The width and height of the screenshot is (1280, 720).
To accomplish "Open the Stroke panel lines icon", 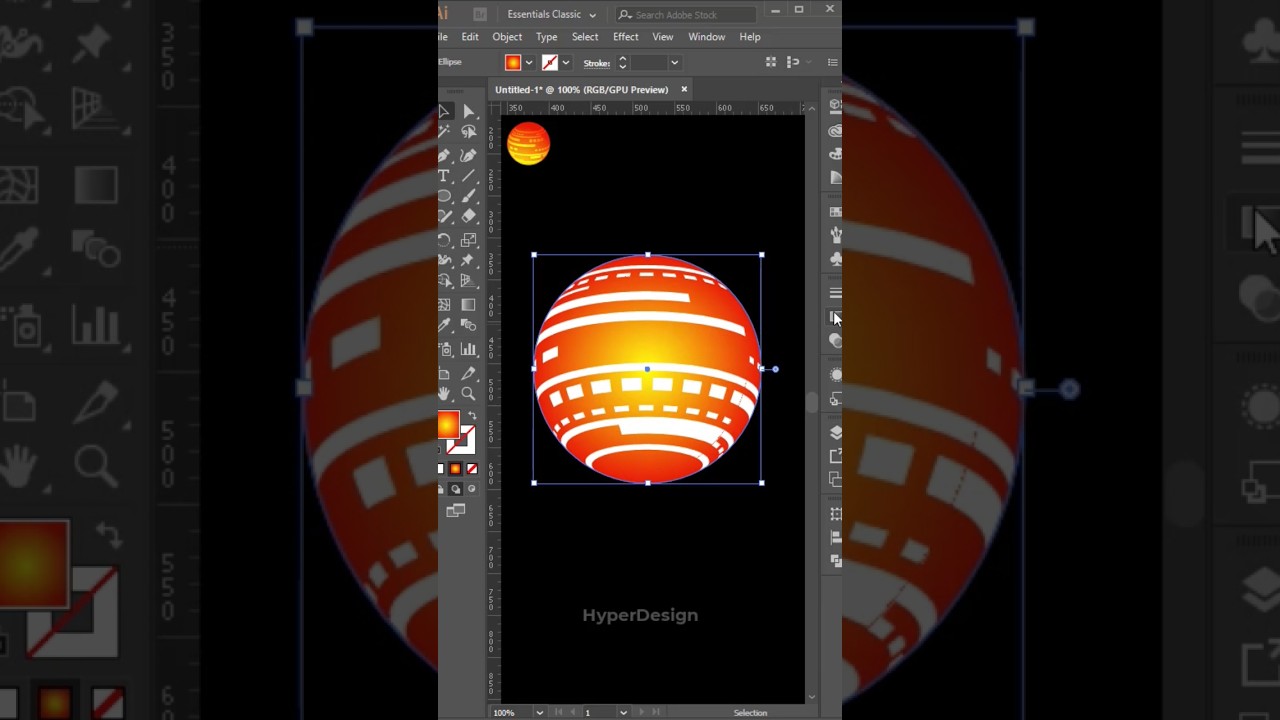I will click(836, 293).
